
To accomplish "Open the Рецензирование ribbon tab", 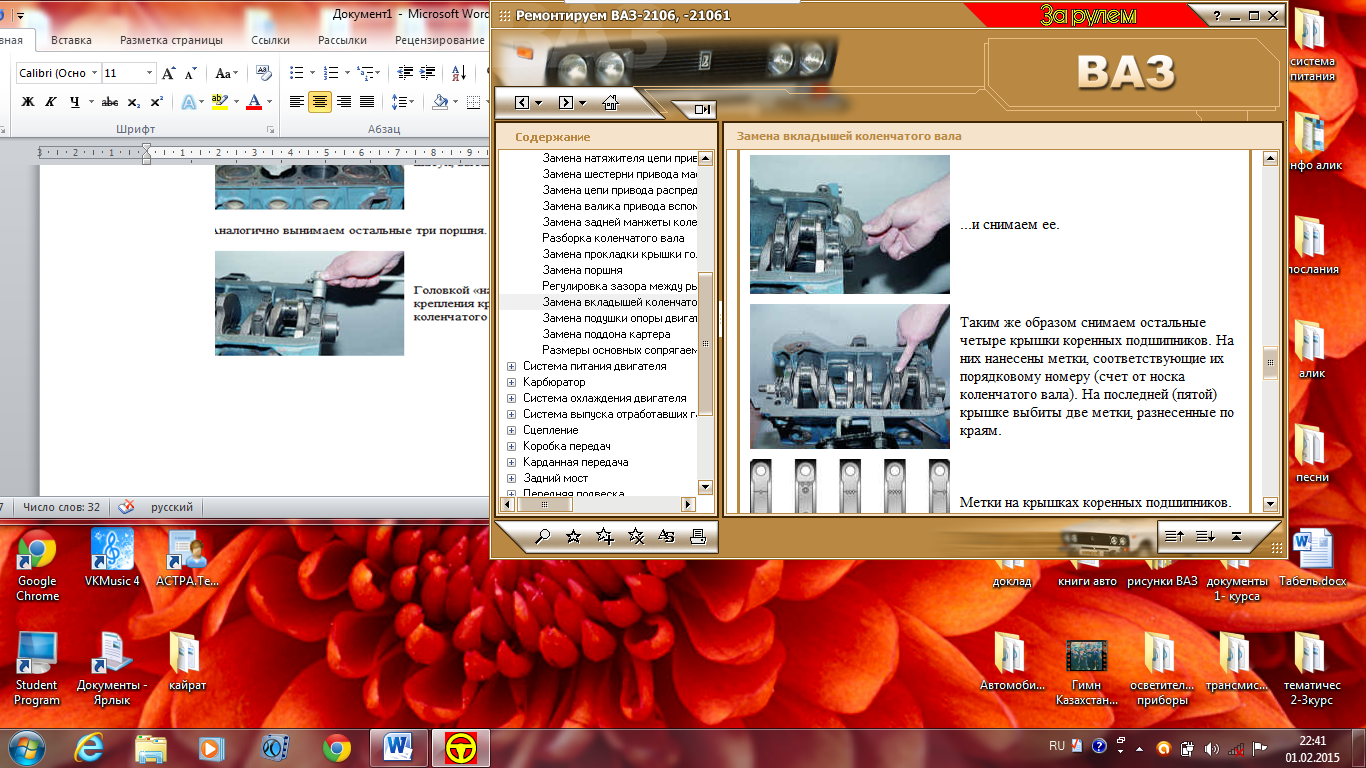I will pos(440,40).
